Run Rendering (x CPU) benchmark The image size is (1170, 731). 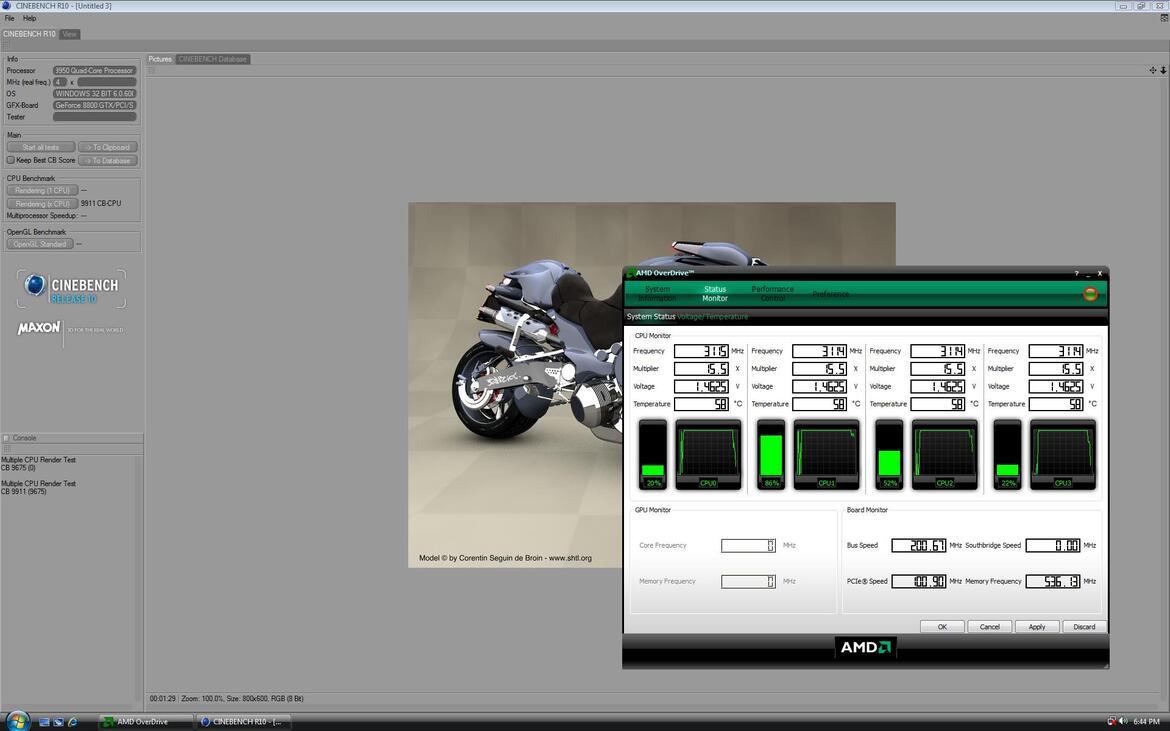click(x=43, y=203)
